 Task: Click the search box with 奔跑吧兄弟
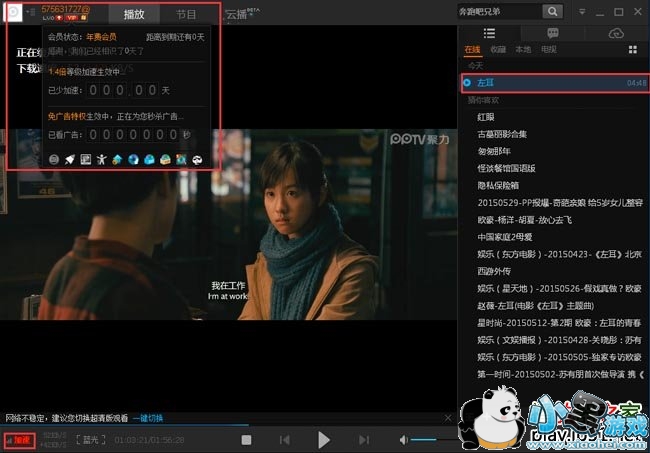[499, 12]
